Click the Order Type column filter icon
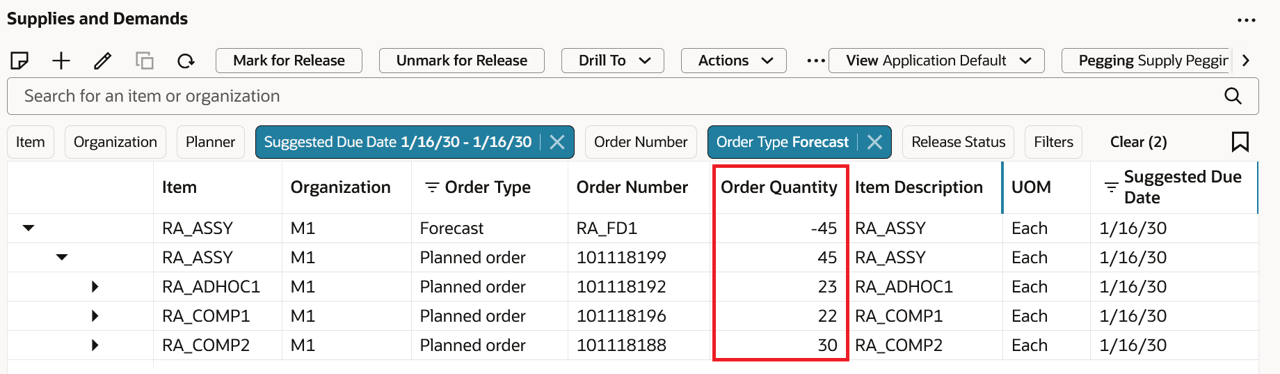This screenshot has width=1280, height=374. 432,187
